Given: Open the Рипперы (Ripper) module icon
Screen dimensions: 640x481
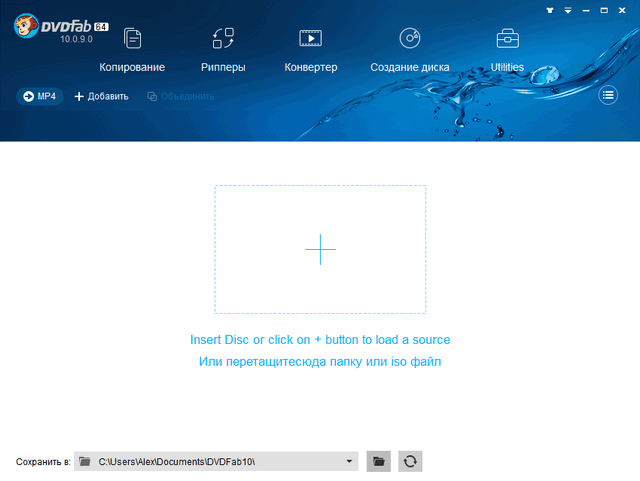Looking at the screenshot, I should [x=223, y=38].
